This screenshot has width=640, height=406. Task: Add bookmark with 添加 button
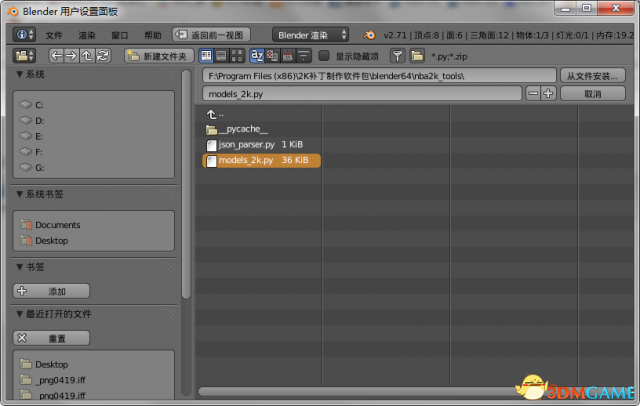pyautogui.click(x=51, y=291)
